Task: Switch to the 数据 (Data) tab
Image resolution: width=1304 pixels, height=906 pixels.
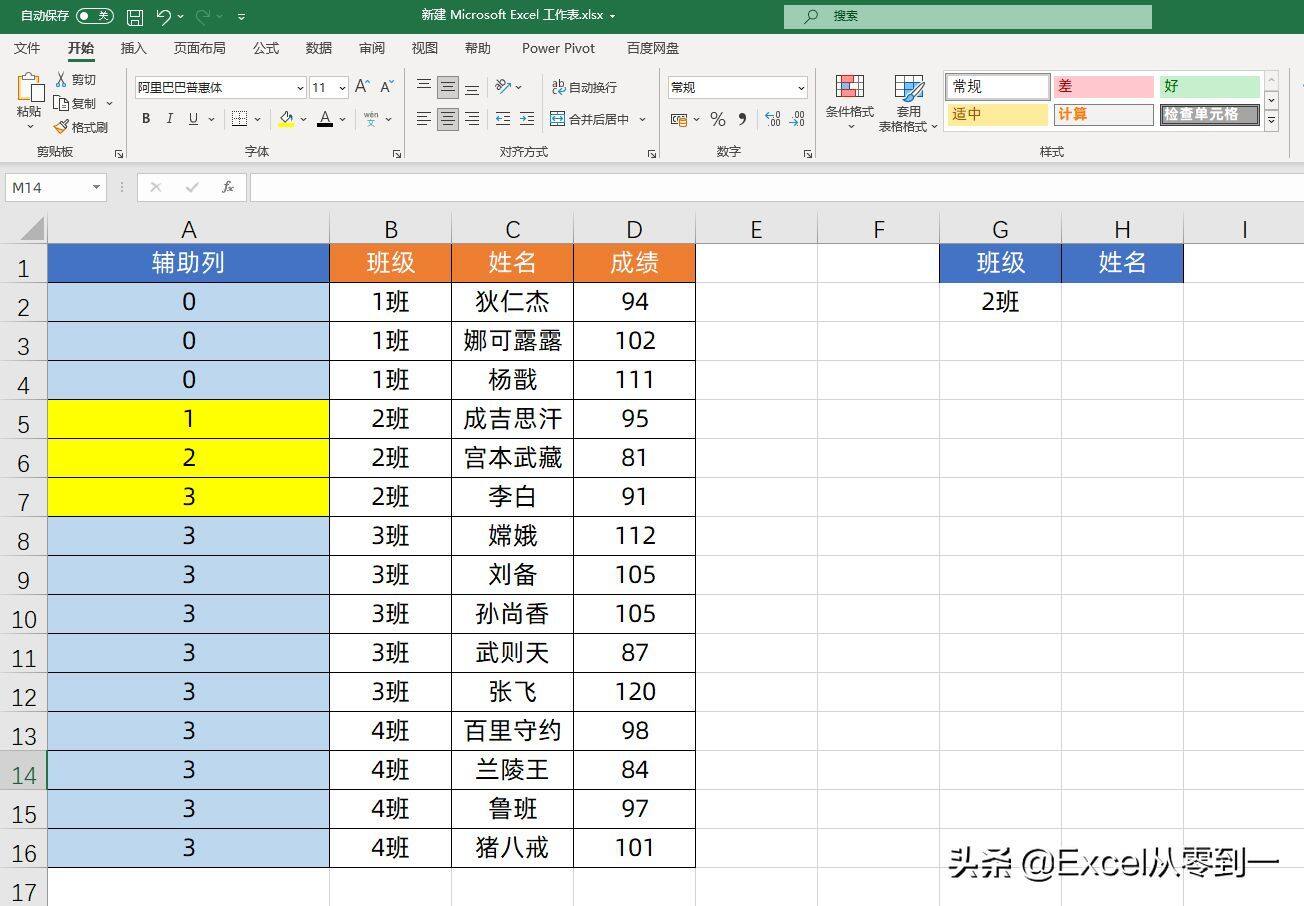Action: [x=319, y=48]
